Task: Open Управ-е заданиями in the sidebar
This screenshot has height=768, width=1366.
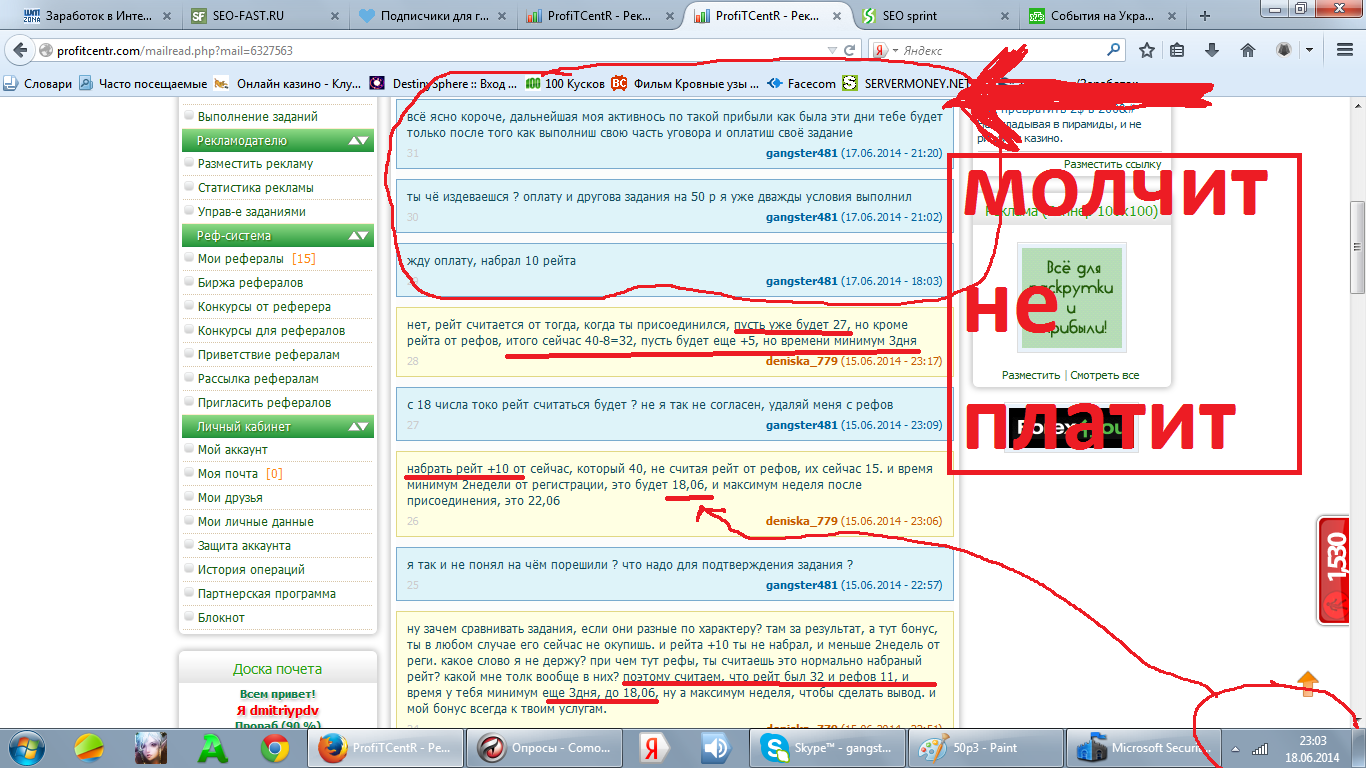Action: 251,212
